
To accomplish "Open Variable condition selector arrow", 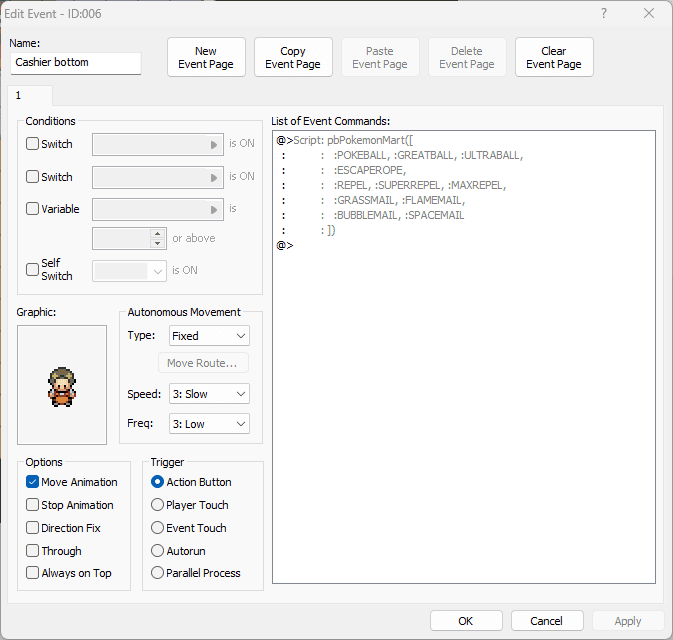I will (214, 209).
